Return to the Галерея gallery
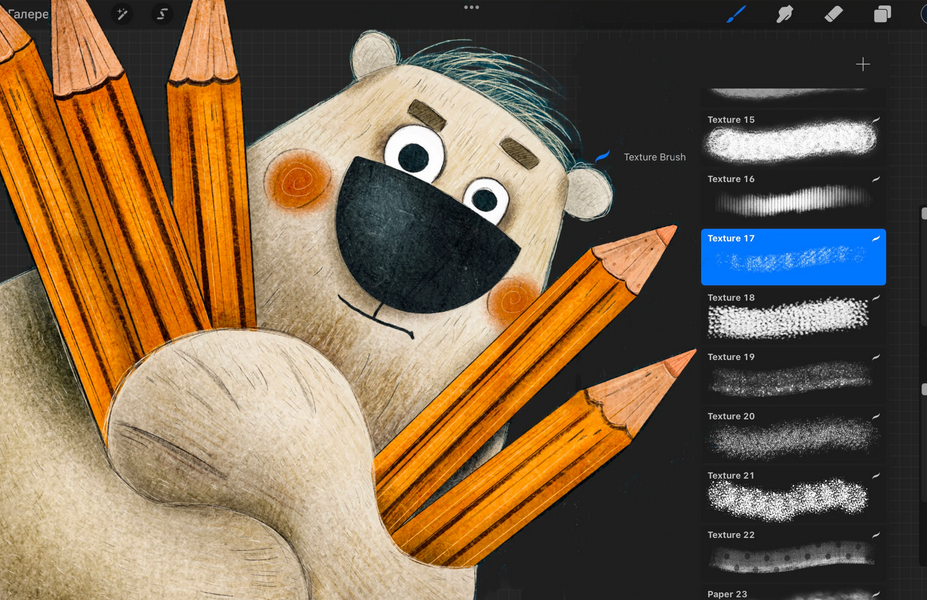 (x=28, y=14)
